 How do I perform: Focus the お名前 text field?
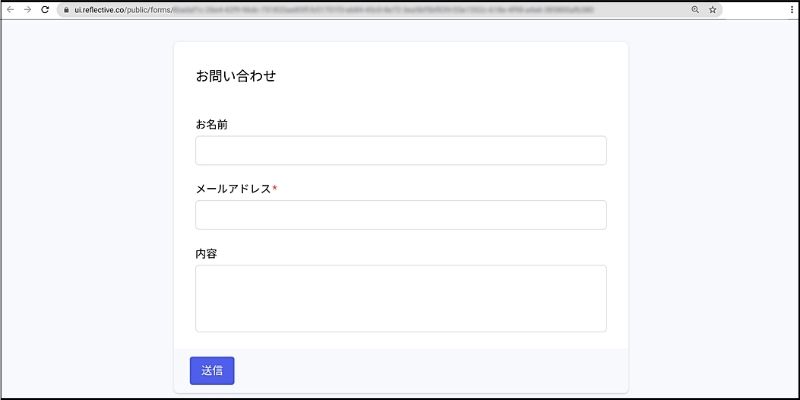401,151
